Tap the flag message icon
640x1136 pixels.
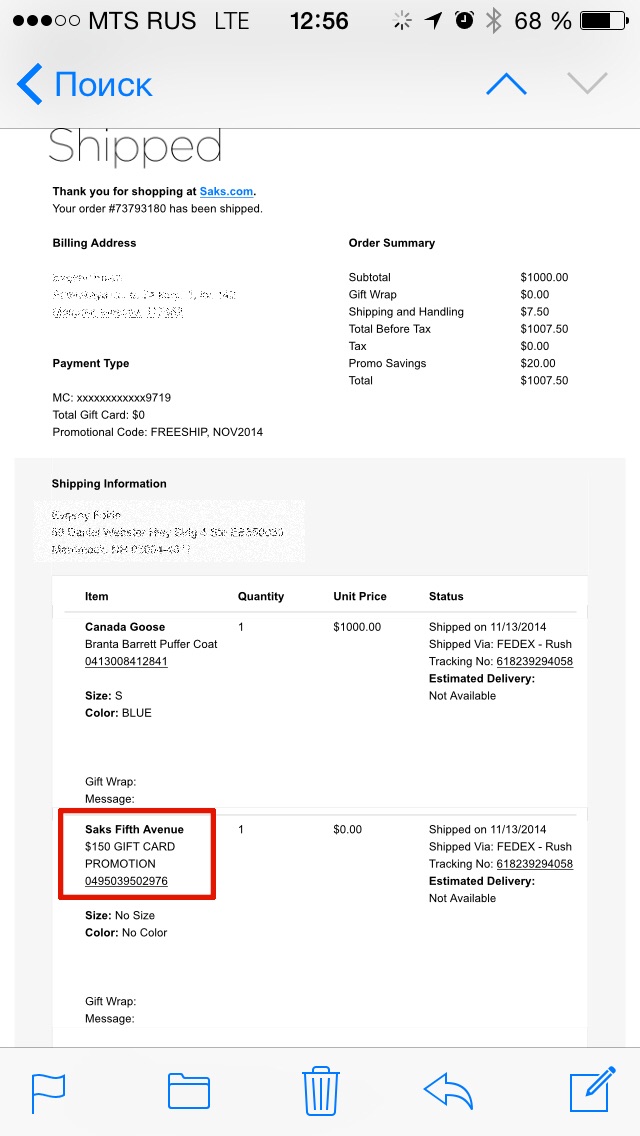(x=48, y=1091)
